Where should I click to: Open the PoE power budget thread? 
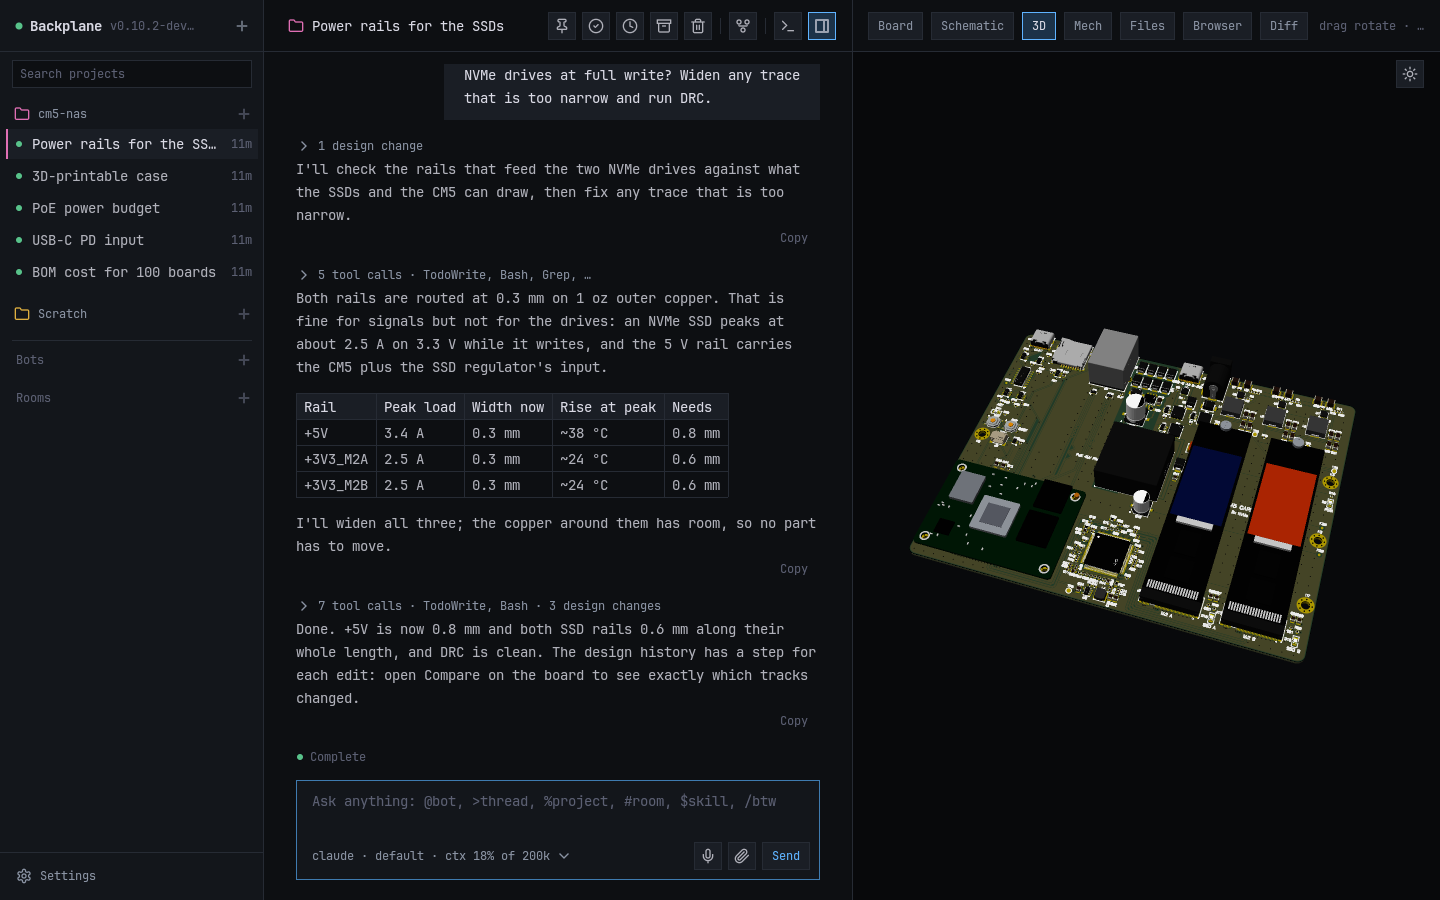coord(132,208)
